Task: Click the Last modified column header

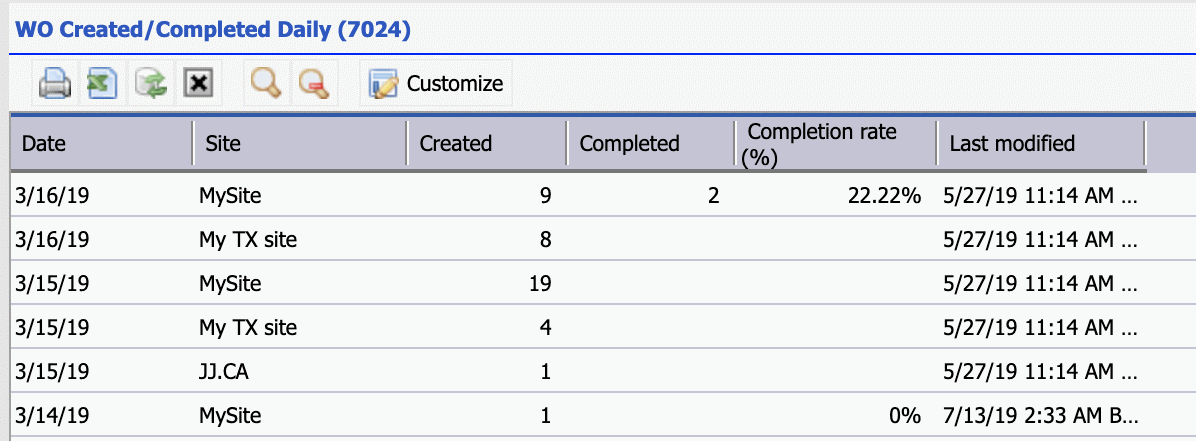Action: pyautogui.click(x=1012, y=144)
